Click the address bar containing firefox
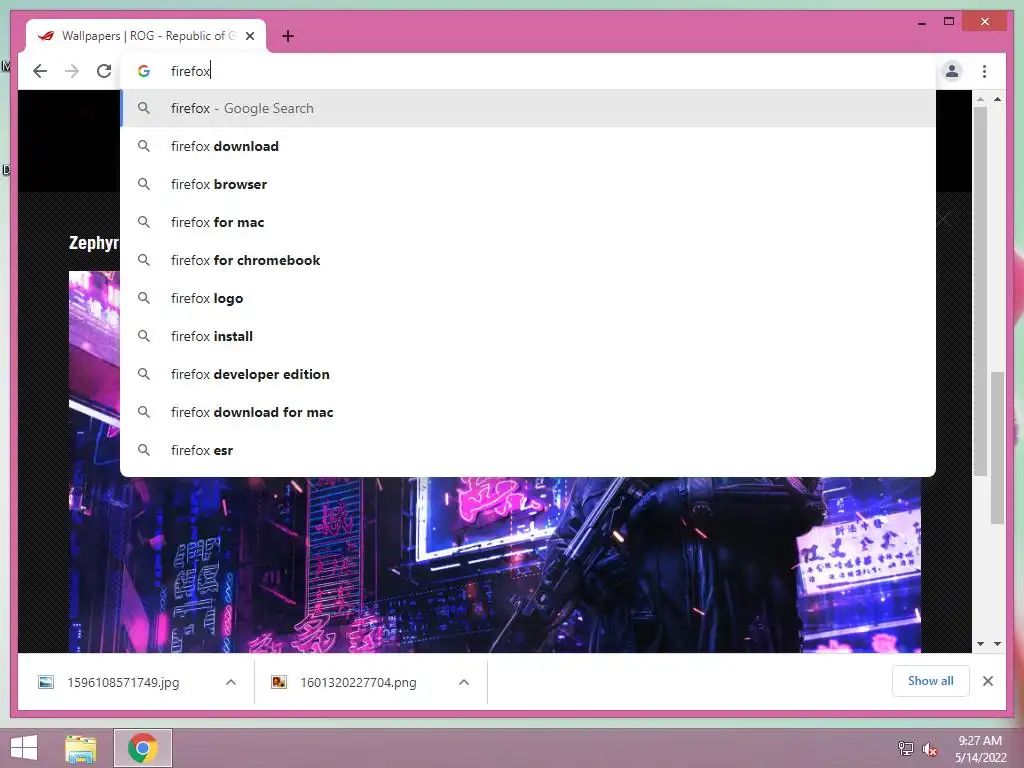 click(x=528, y=71)
